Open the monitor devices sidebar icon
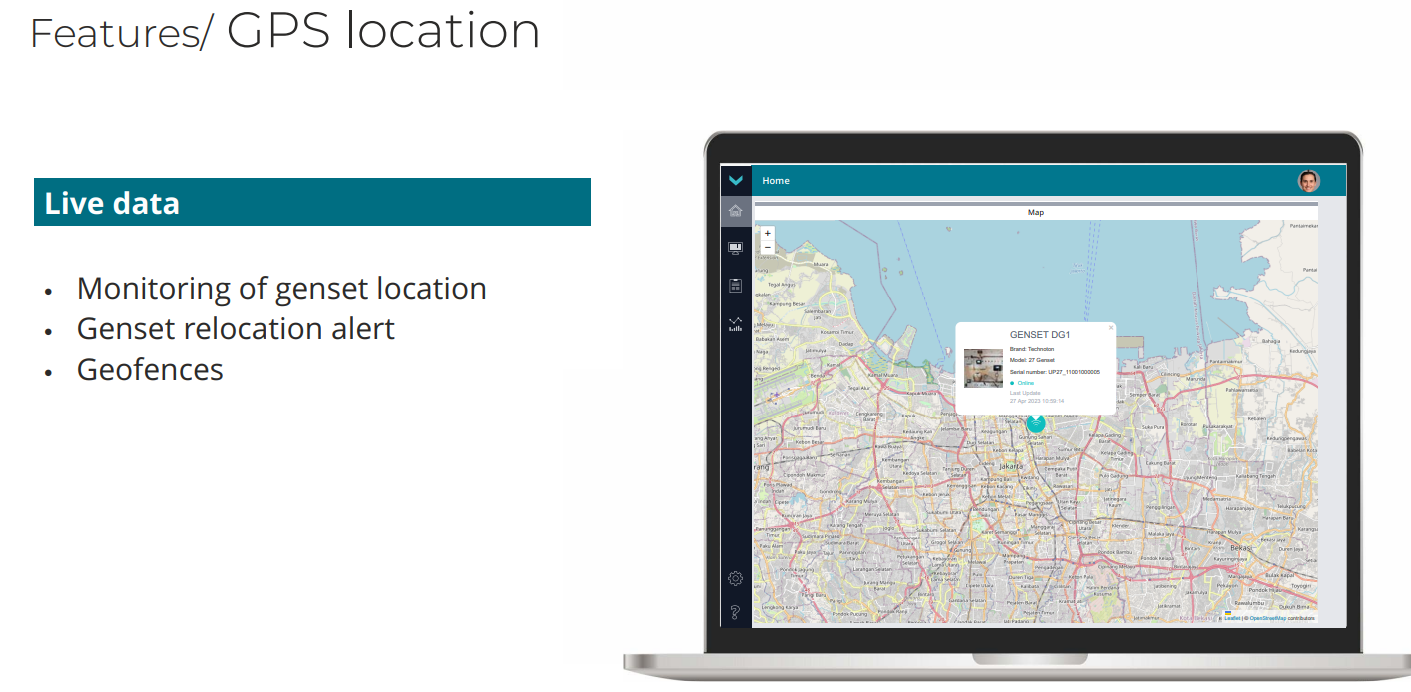The height and width of the screenshot is (692, 1411). 736,248
